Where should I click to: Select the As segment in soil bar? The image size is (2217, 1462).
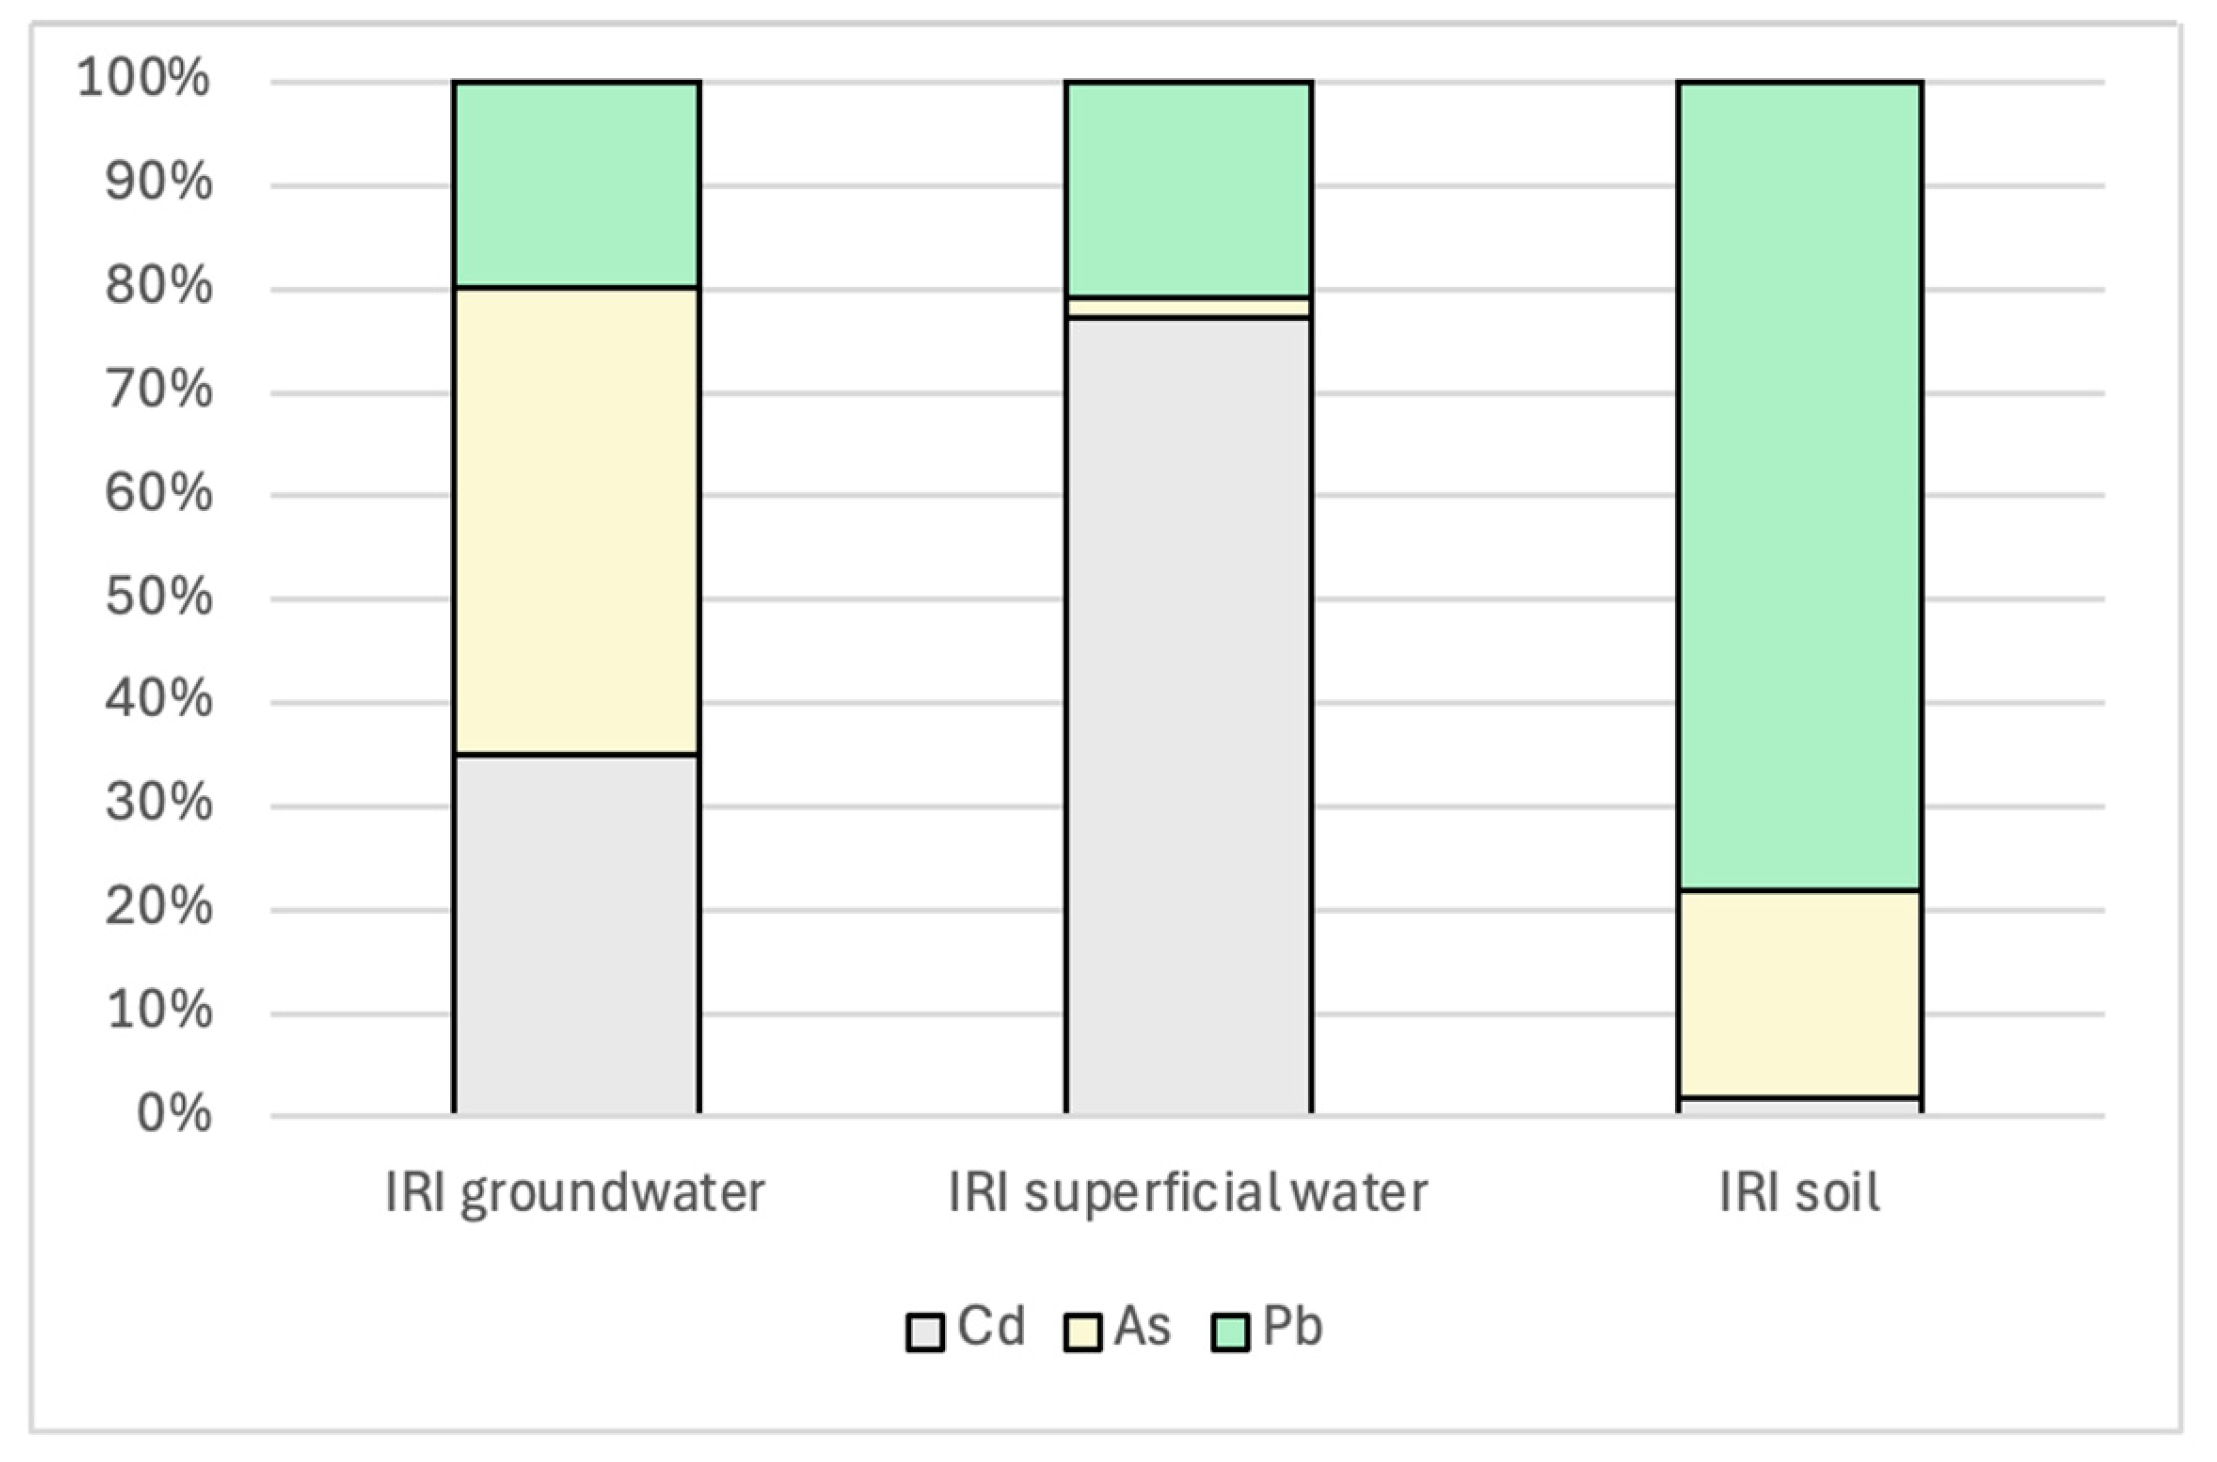pos(1799,993)
